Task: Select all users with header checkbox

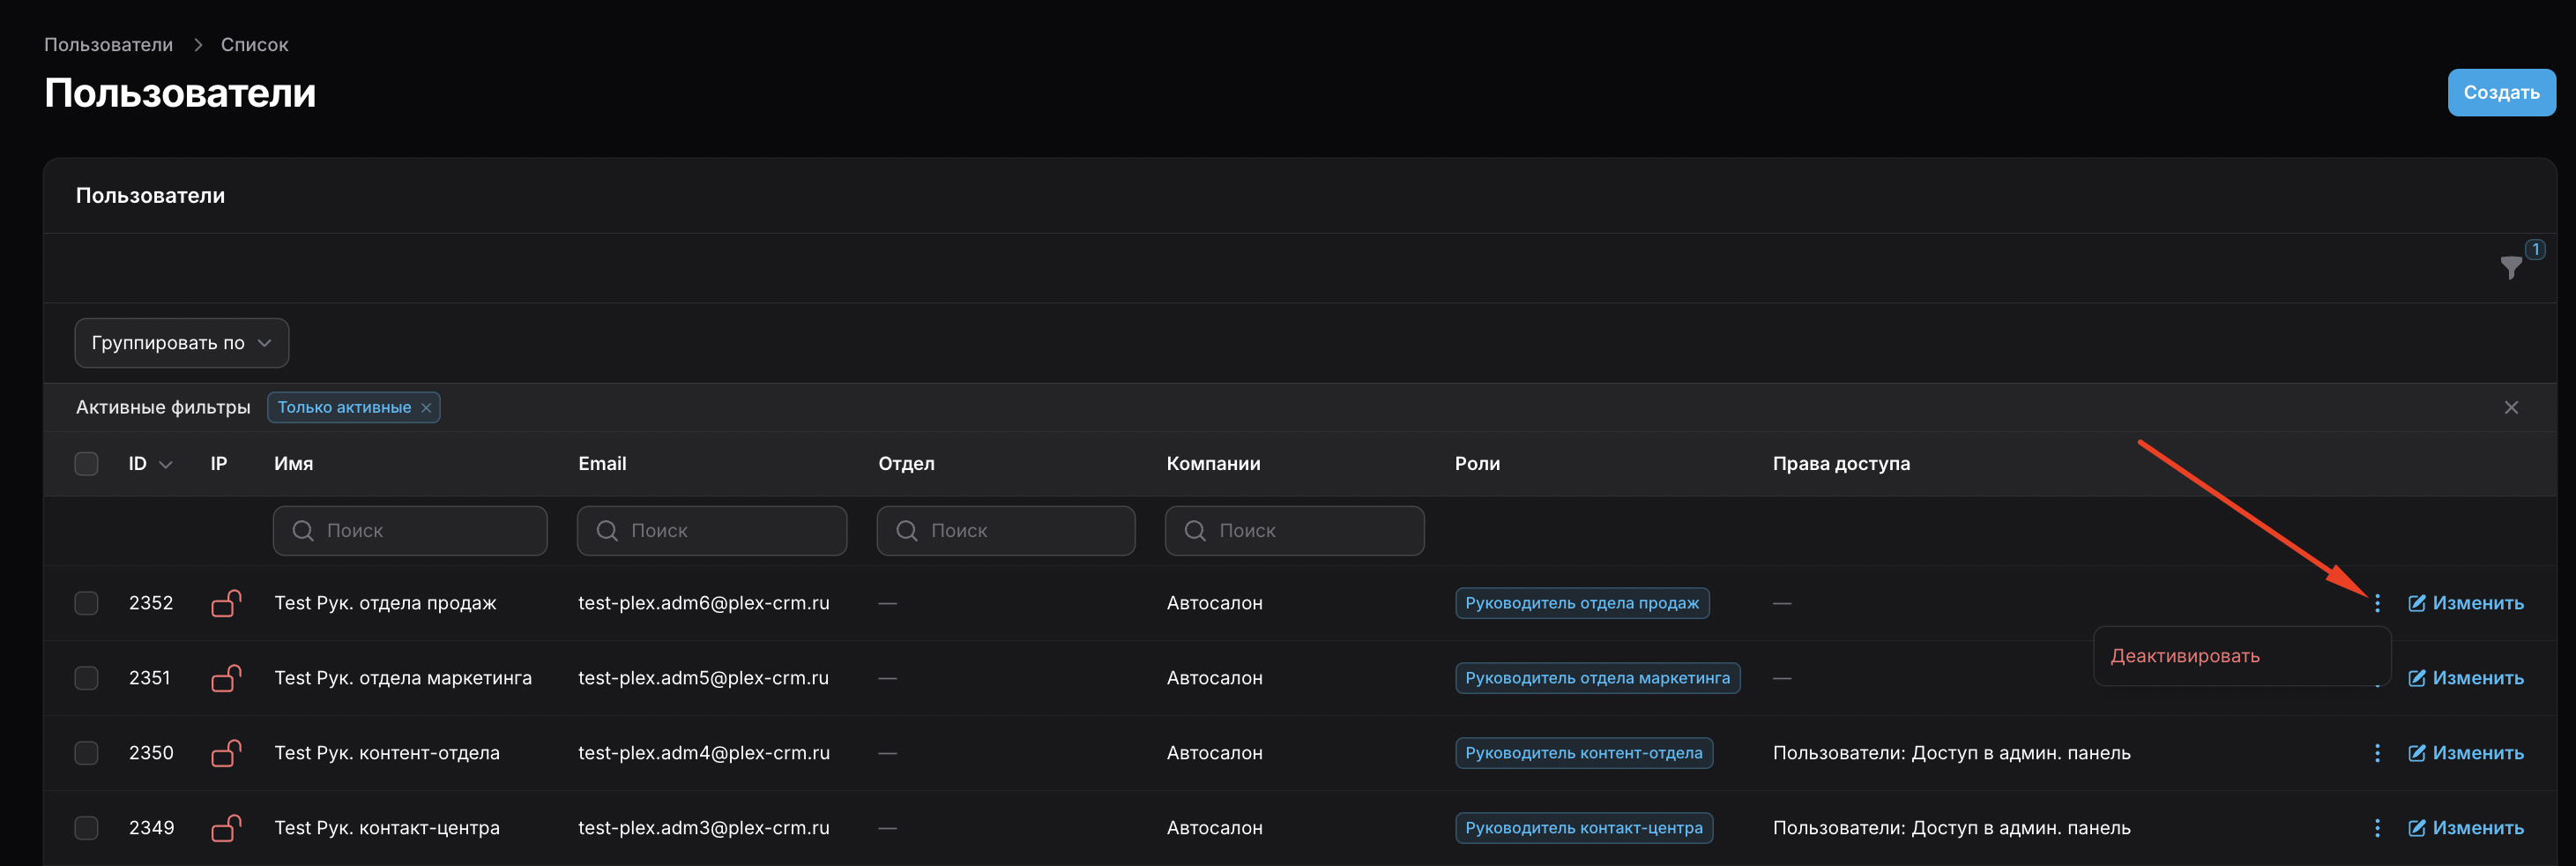Action: click(87, 464)
